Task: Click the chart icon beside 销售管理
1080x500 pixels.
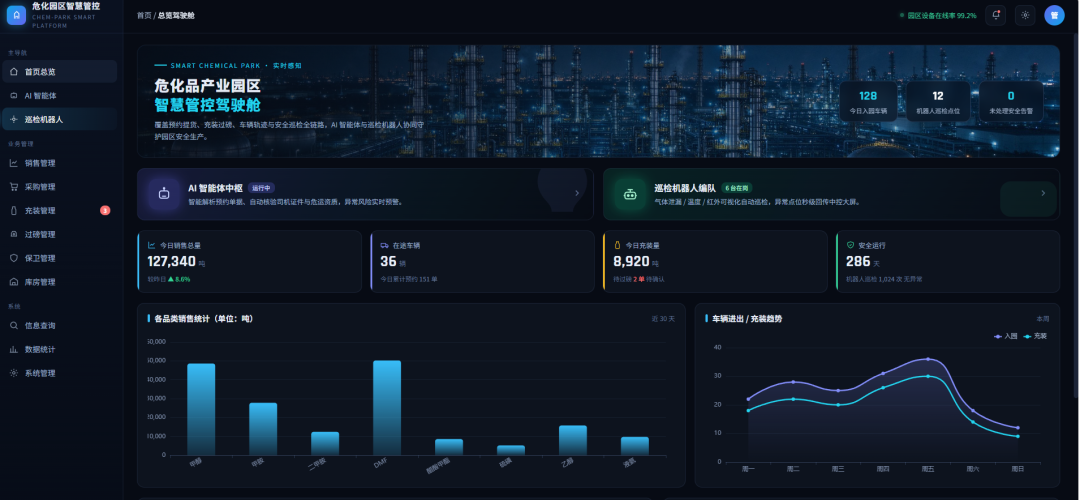Action: pos(14,163)
